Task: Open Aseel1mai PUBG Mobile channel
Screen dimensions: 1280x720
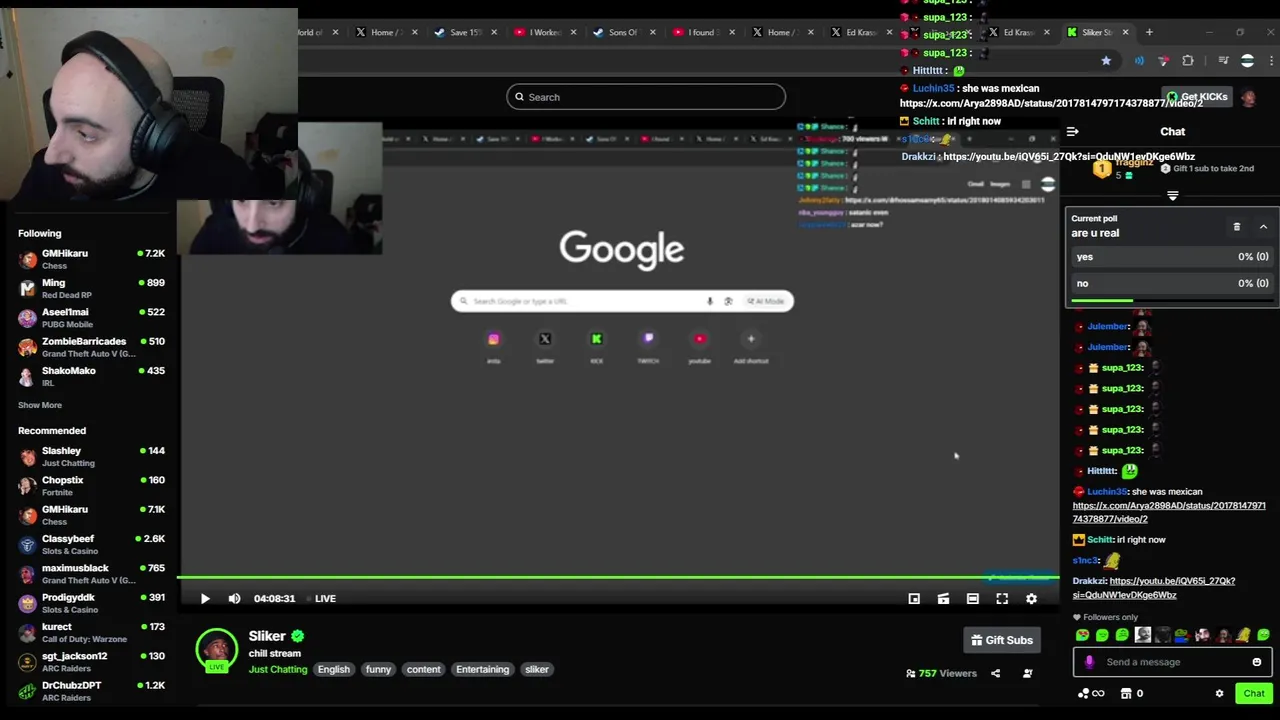Action: point(92,317)
